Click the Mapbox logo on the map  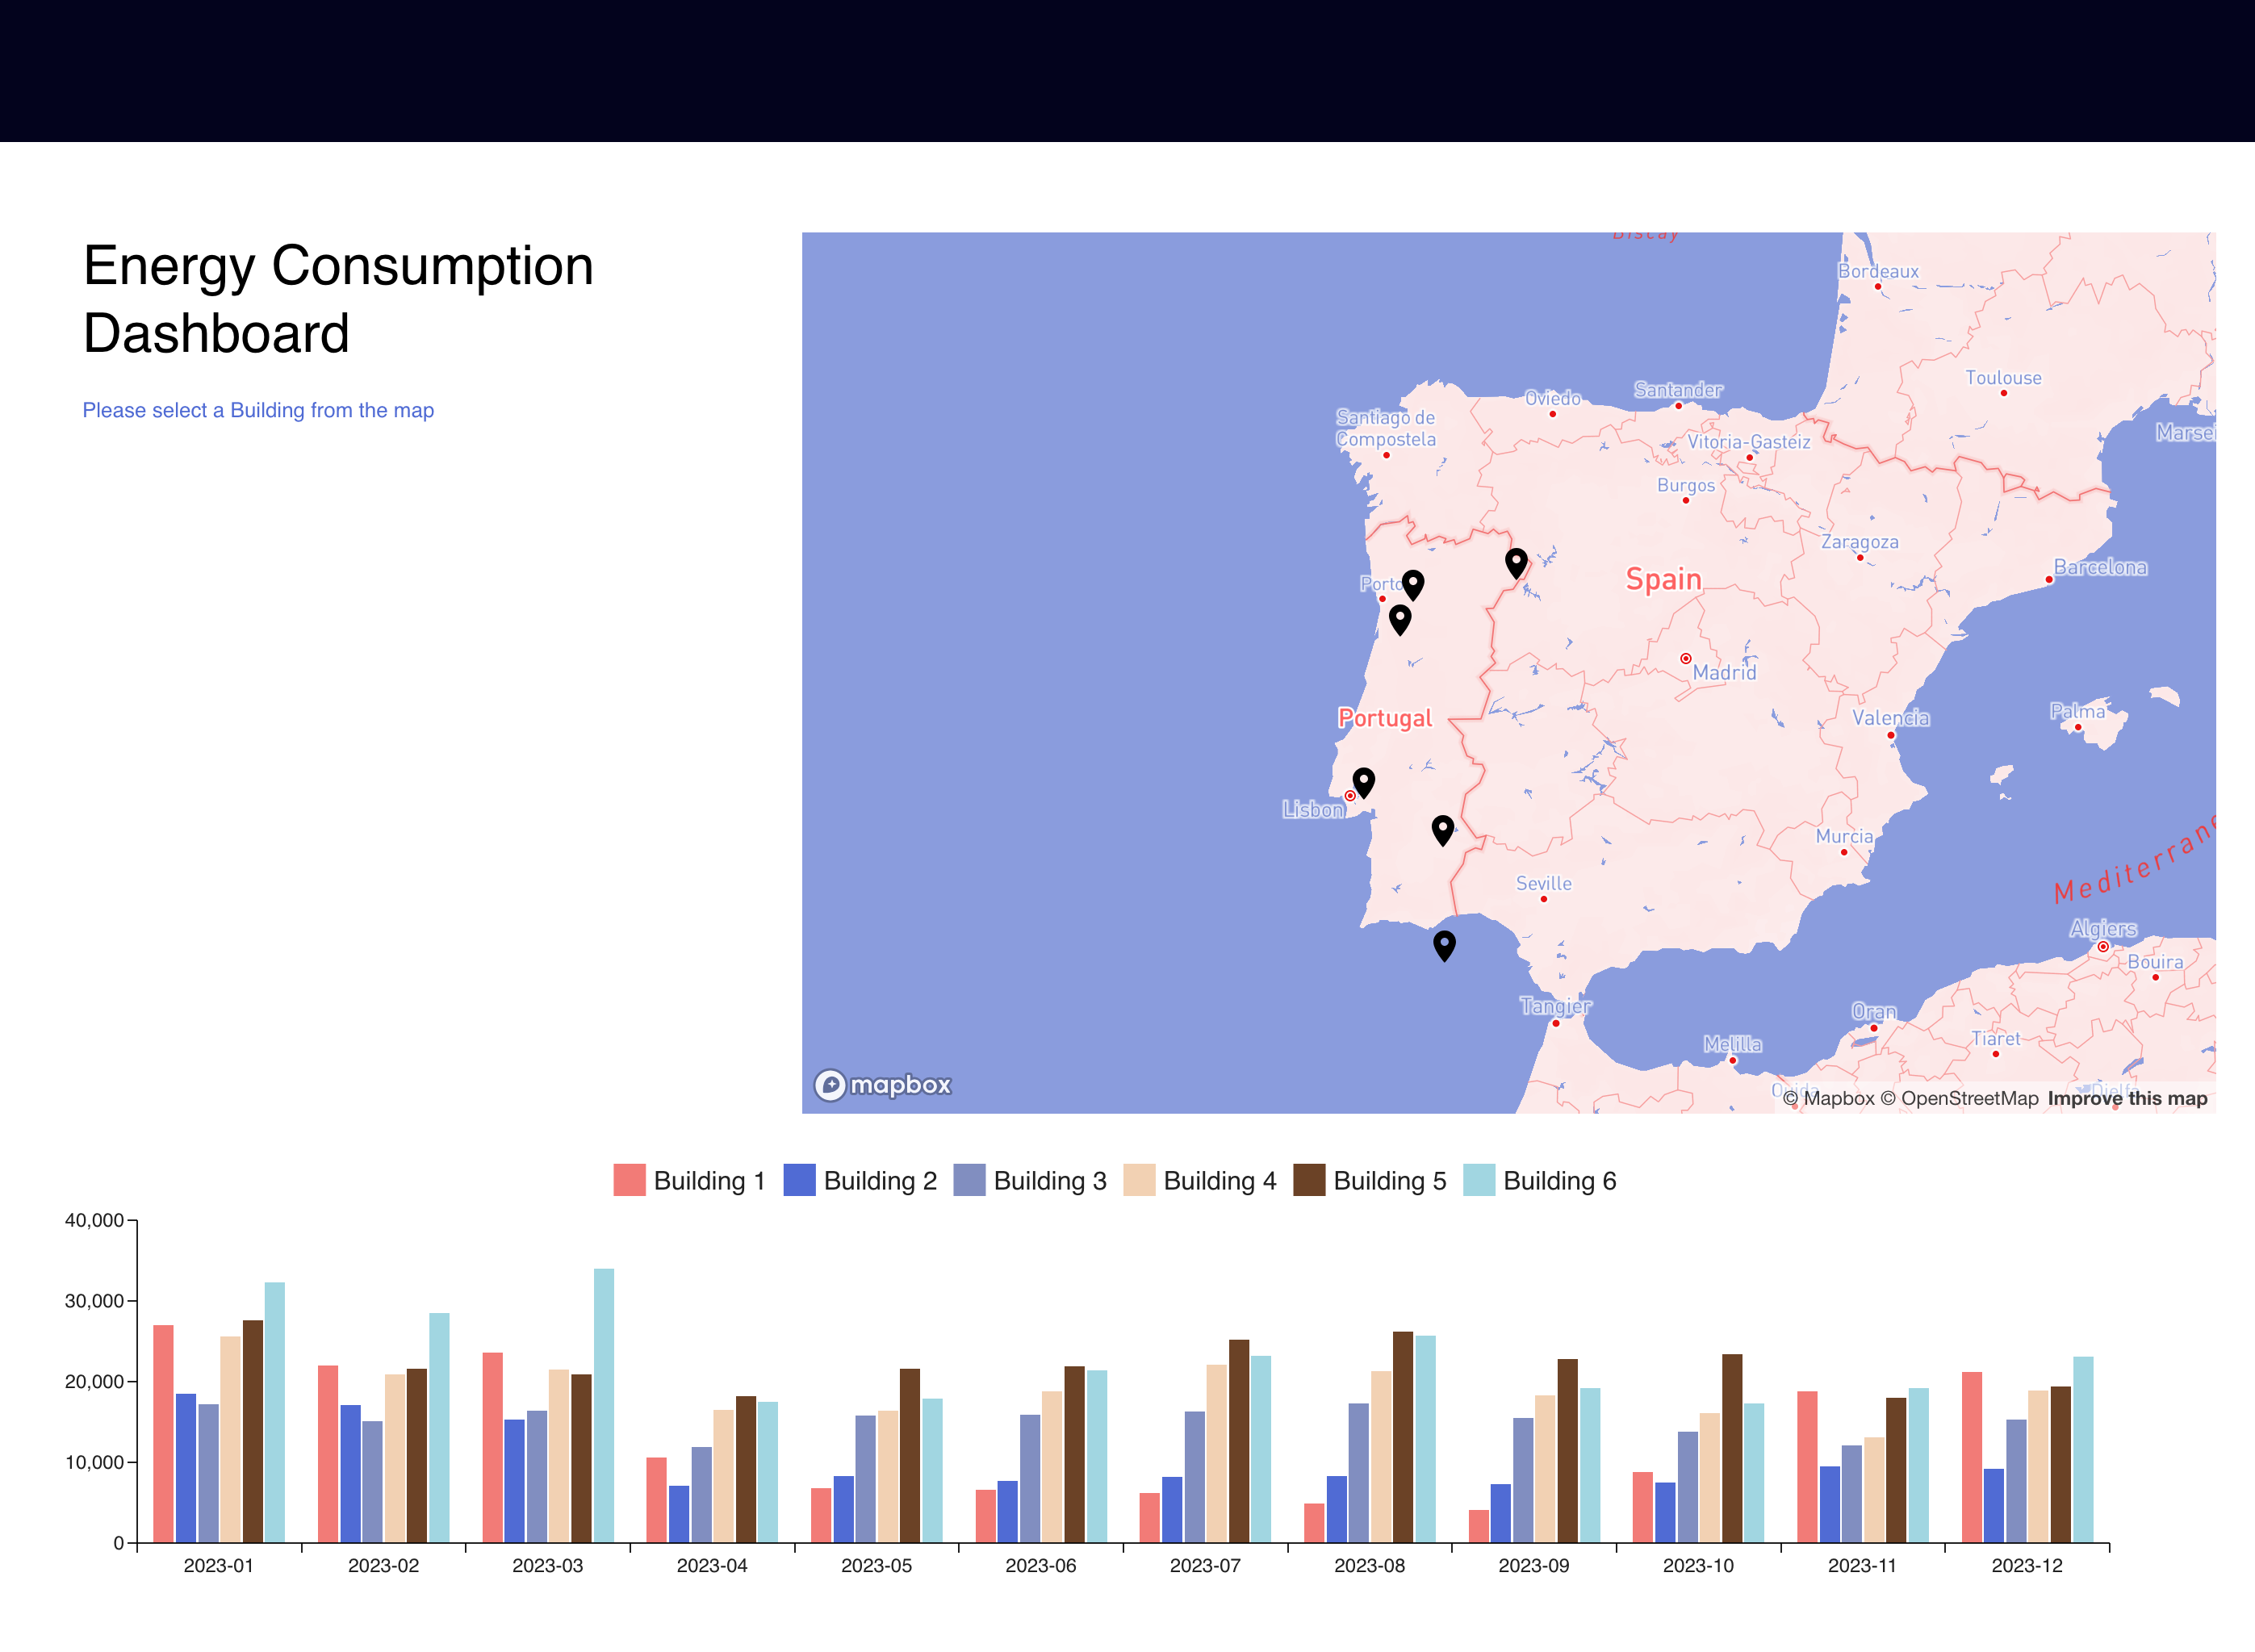click(882, 1084)
